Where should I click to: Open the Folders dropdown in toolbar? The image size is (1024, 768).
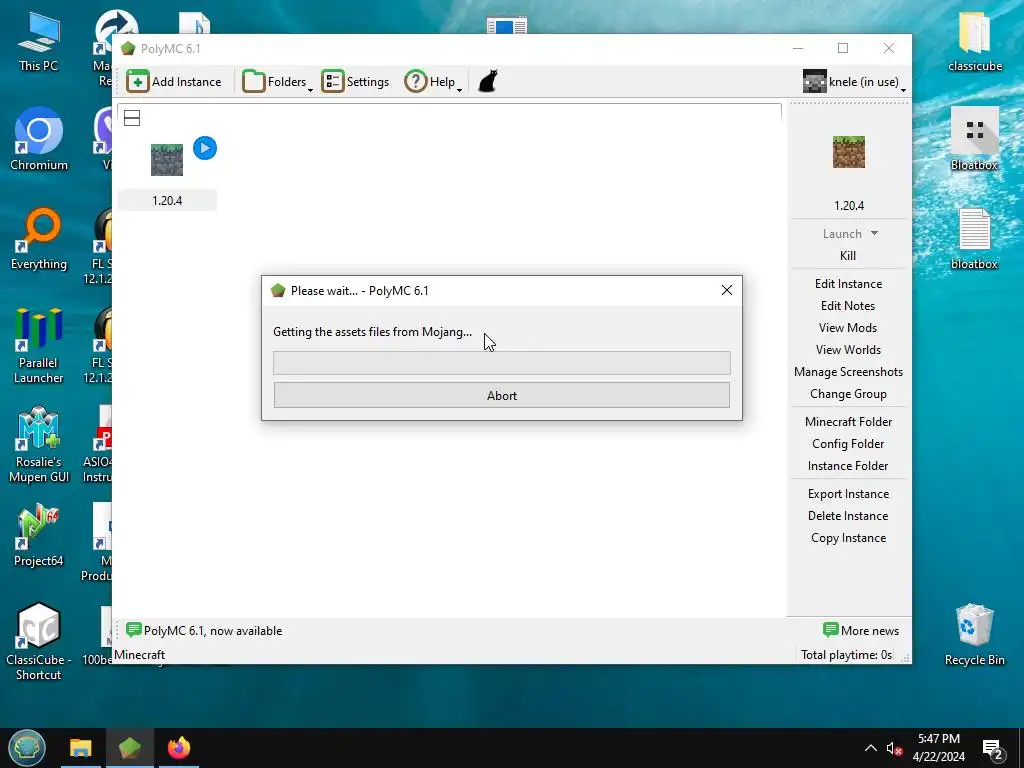coord(277,82)
